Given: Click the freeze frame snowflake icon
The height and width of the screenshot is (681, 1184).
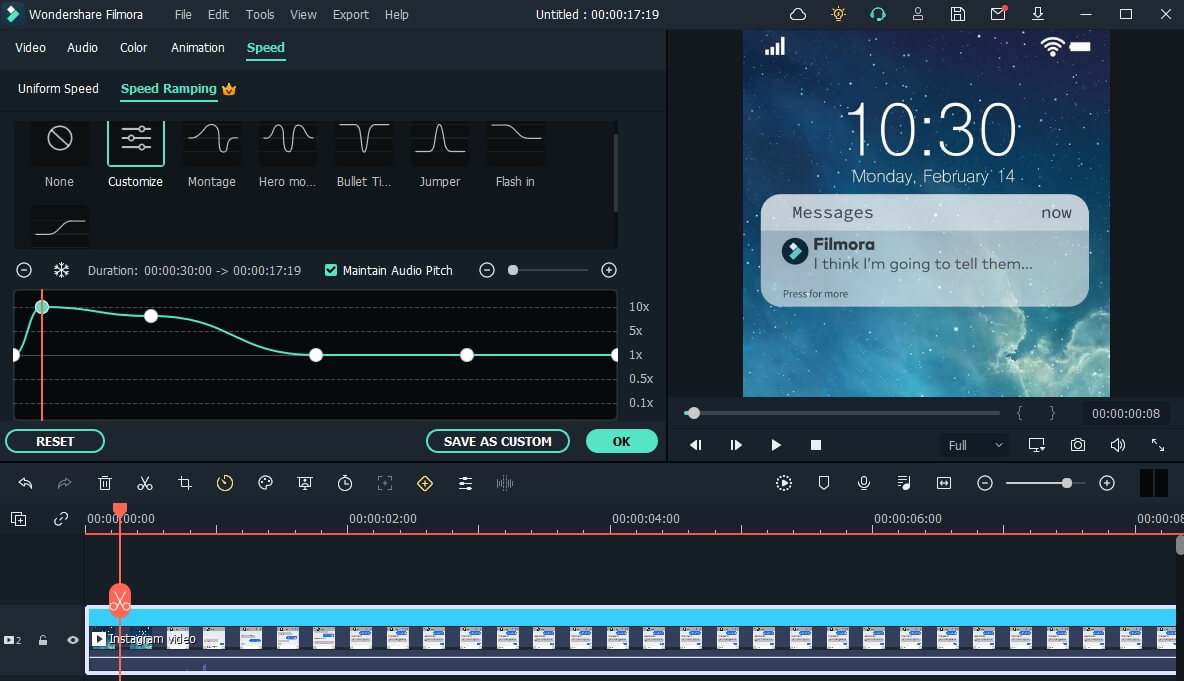Looking at the screenshot, I should [61, 270].
